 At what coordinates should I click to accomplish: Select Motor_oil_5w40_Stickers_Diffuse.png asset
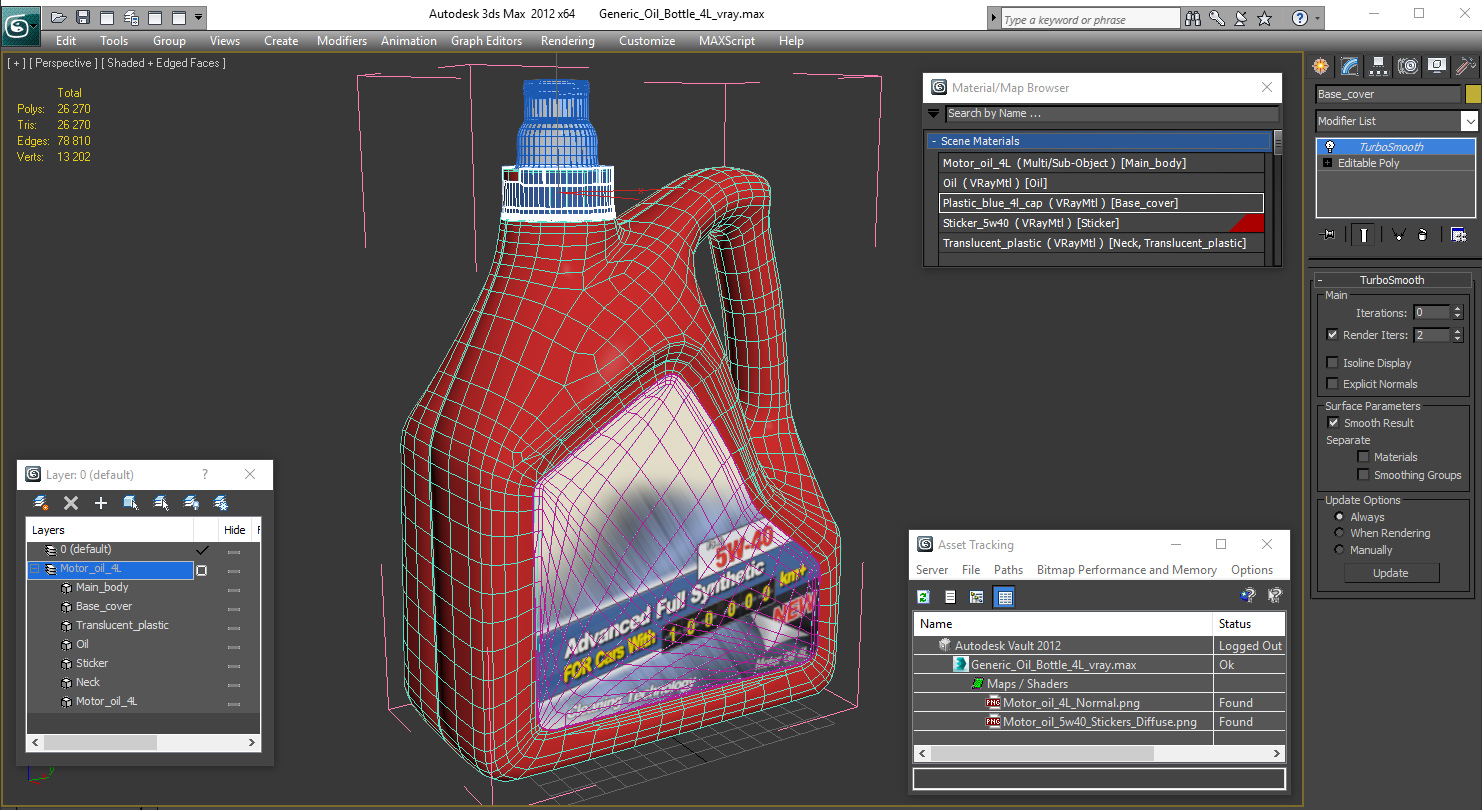click(1100, 722)
